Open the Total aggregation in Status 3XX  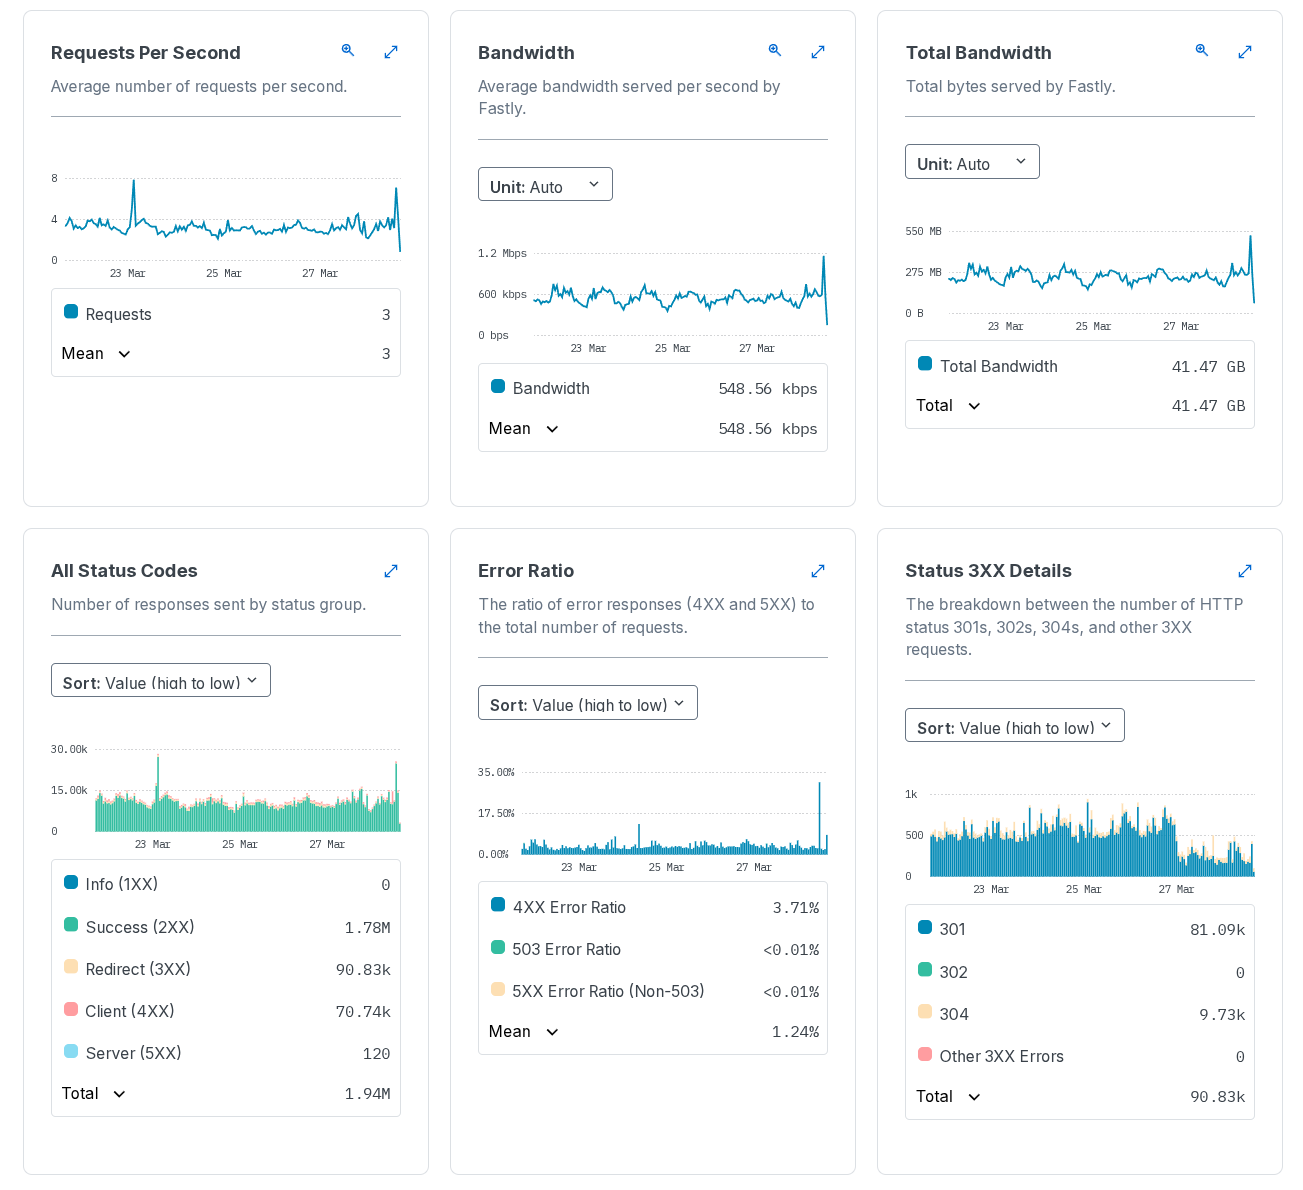(948, 1097)
